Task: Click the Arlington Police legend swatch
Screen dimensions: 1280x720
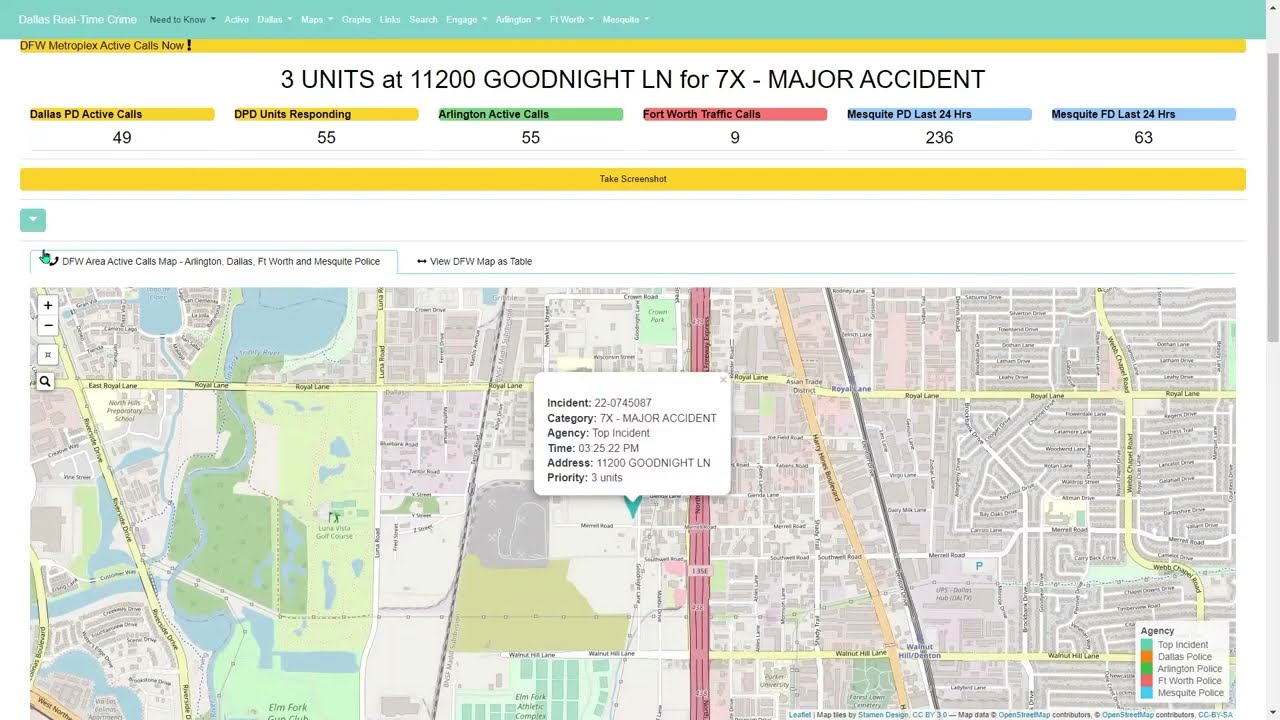Action: [1147, 669]
